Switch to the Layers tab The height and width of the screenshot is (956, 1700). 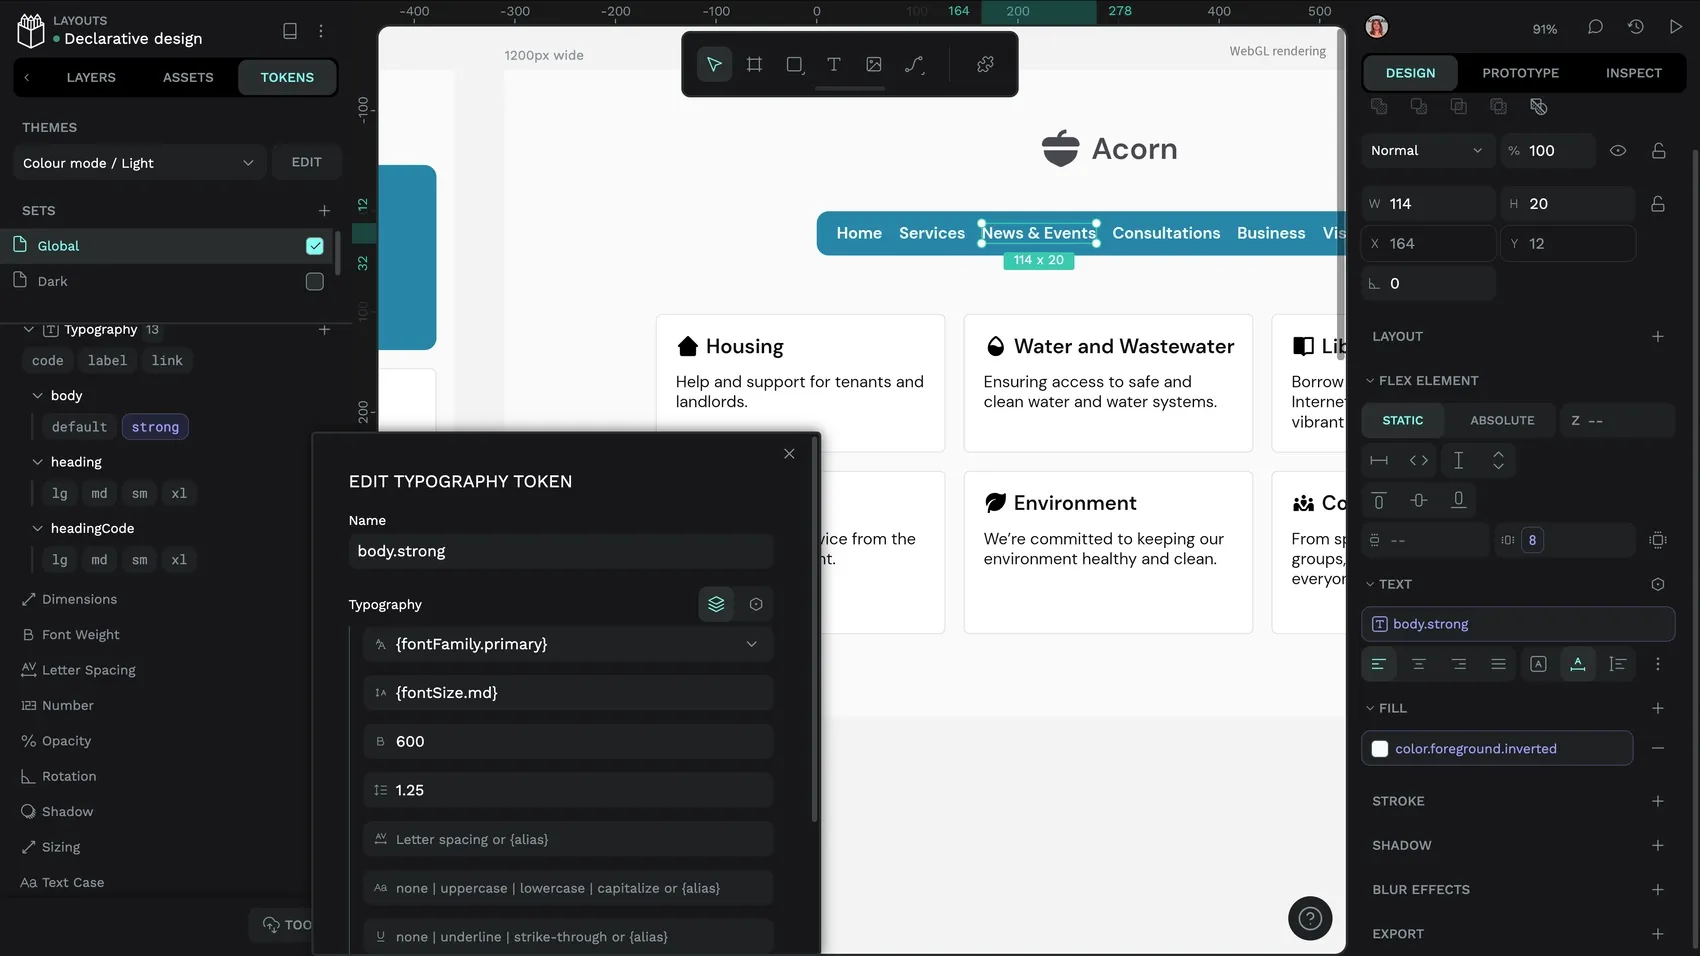(x=91, y=77)
